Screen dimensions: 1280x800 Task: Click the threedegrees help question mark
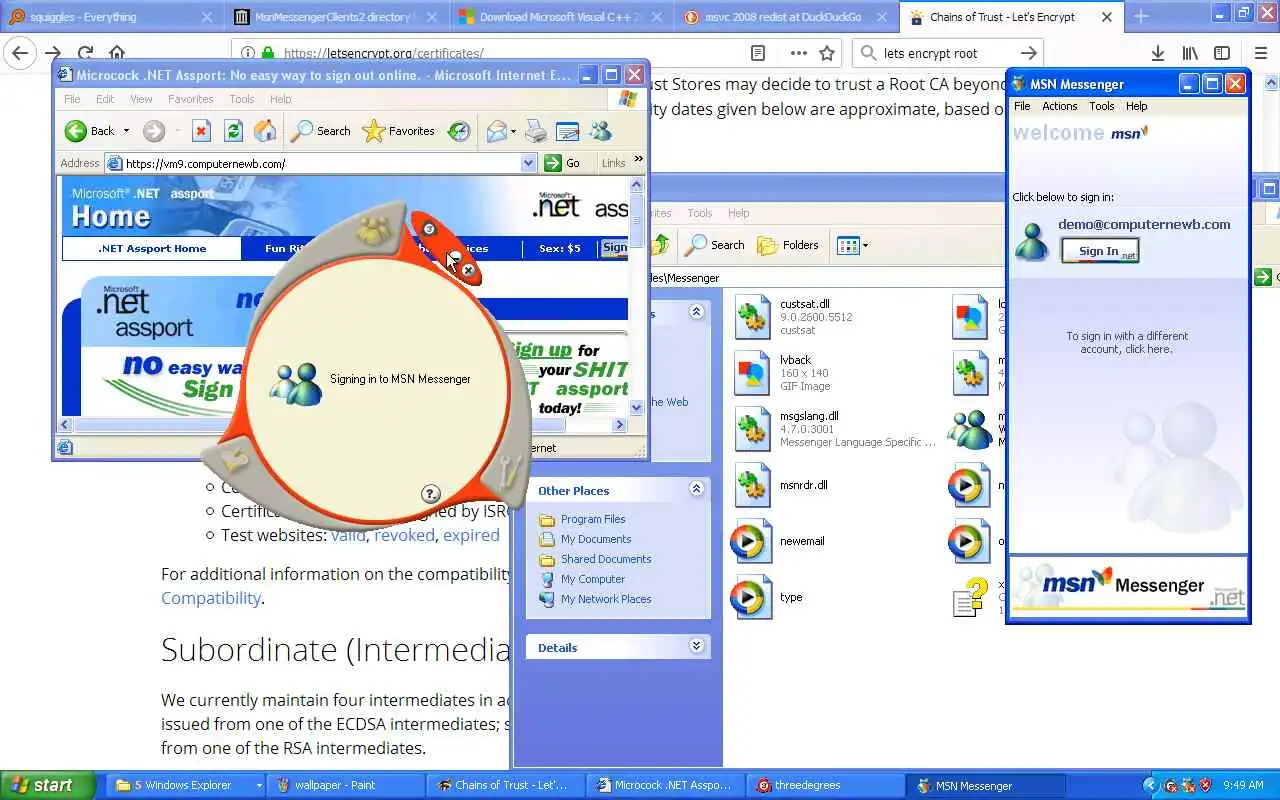click(430, 493)
